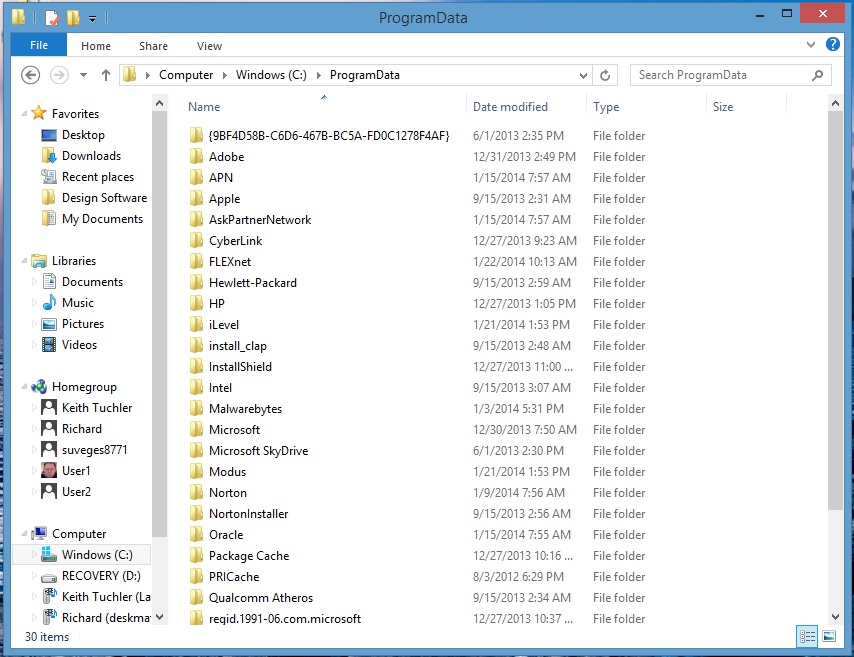Viewport: 854px width, 657px height.
Task: Select the Adobe folder icon
Action: tap(197, 157)
